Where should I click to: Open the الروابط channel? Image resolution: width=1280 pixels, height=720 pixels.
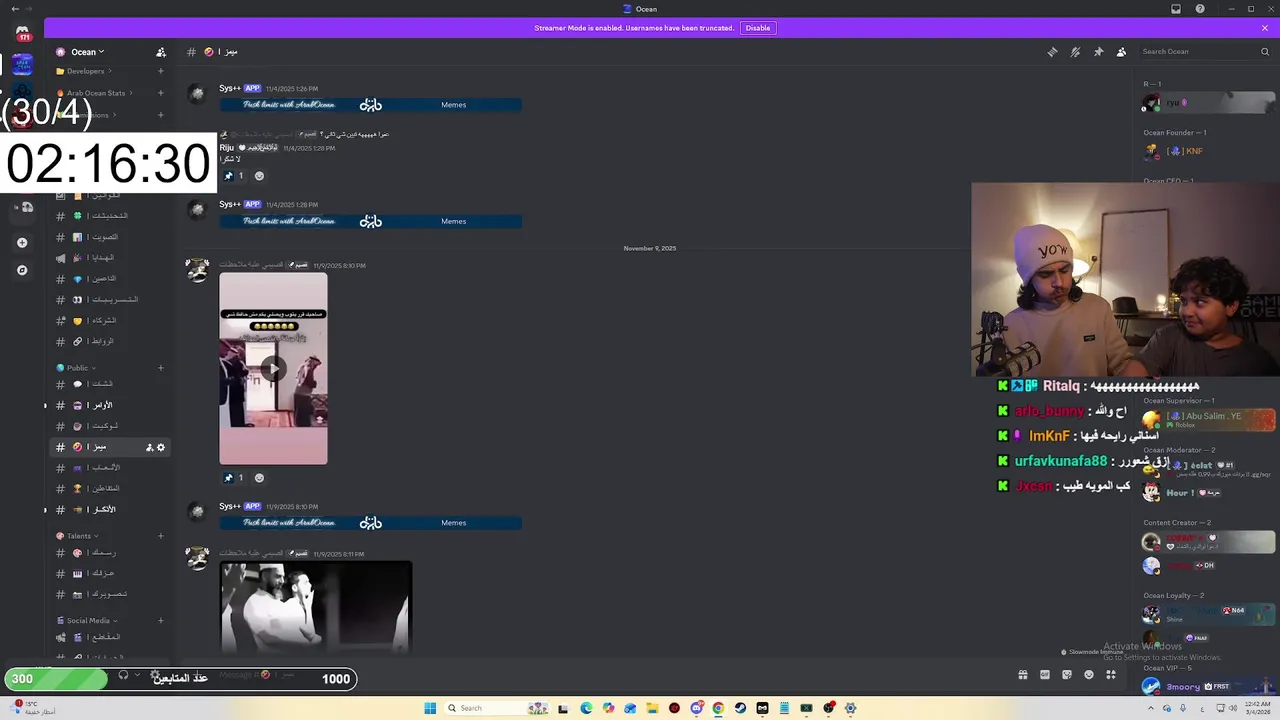pyautogui.click(x=110, y=342)
